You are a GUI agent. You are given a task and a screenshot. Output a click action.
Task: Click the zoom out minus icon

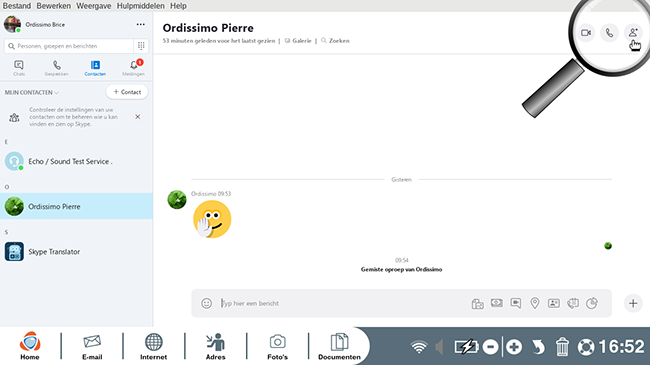coord(490,347)
